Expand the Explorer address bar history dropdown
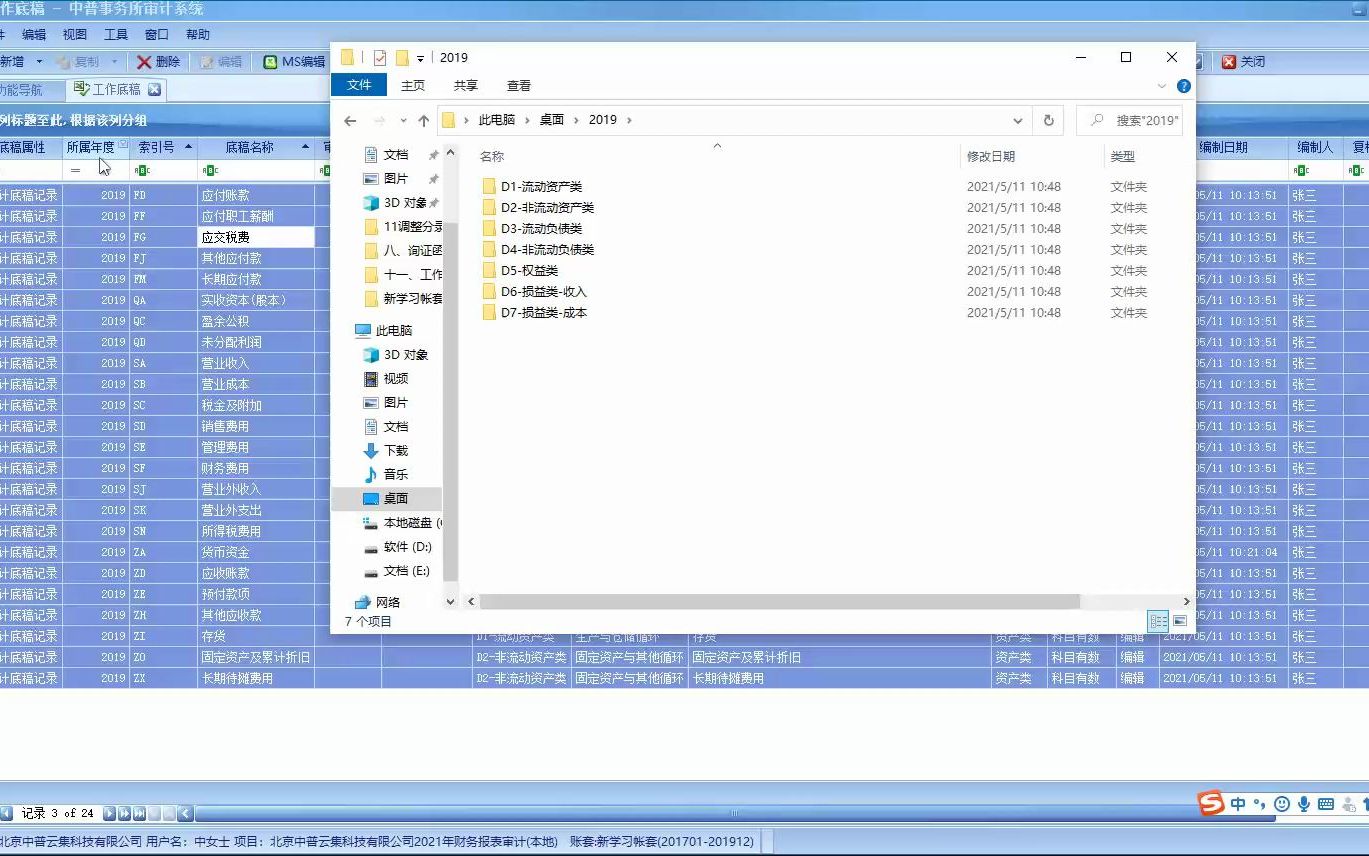The height and width of the screenshot is (856, 1369). click(1018, 120)
